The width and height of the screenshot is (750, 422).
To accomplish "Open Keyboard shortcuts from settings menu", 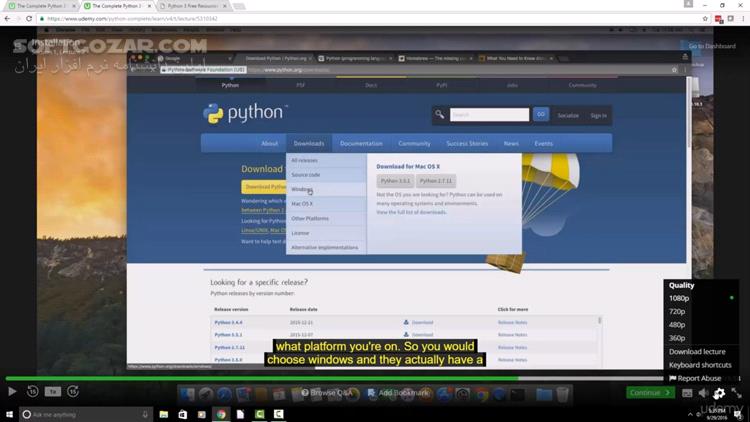I will pos(700,365).
